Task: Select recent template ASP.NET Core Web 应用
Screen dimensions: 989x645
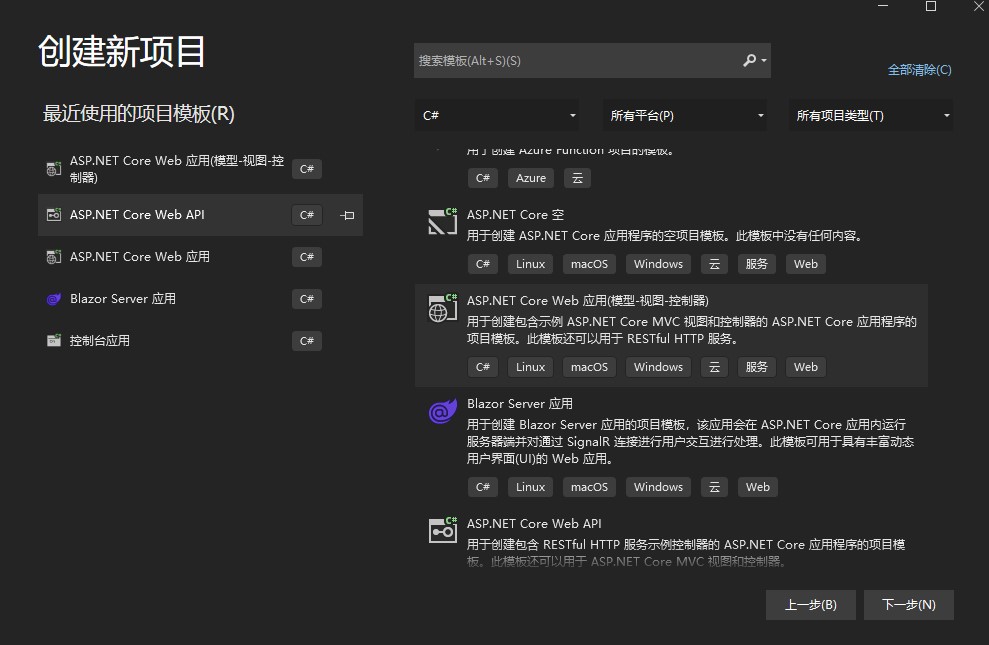Action: point(200,257)
